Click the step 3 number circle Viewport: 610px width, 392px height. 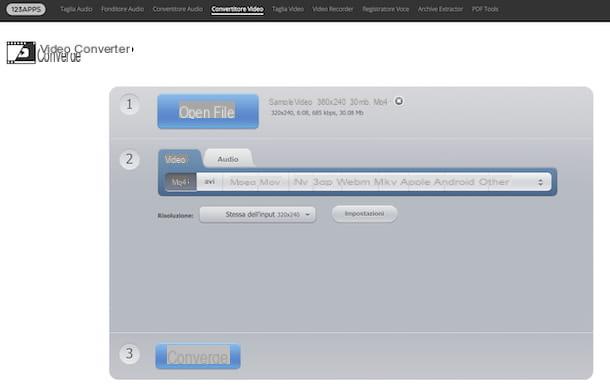[x=130, y=354]
